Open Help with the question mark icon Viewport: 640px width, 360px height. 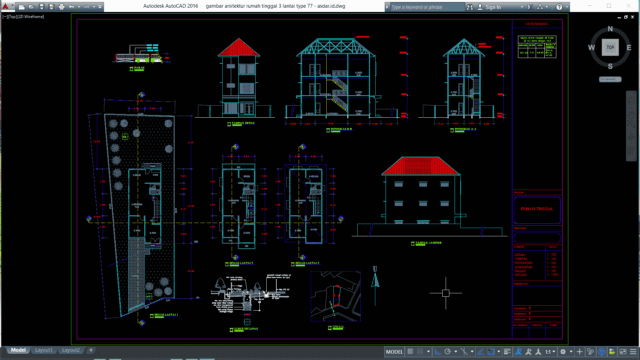[559, 7]
